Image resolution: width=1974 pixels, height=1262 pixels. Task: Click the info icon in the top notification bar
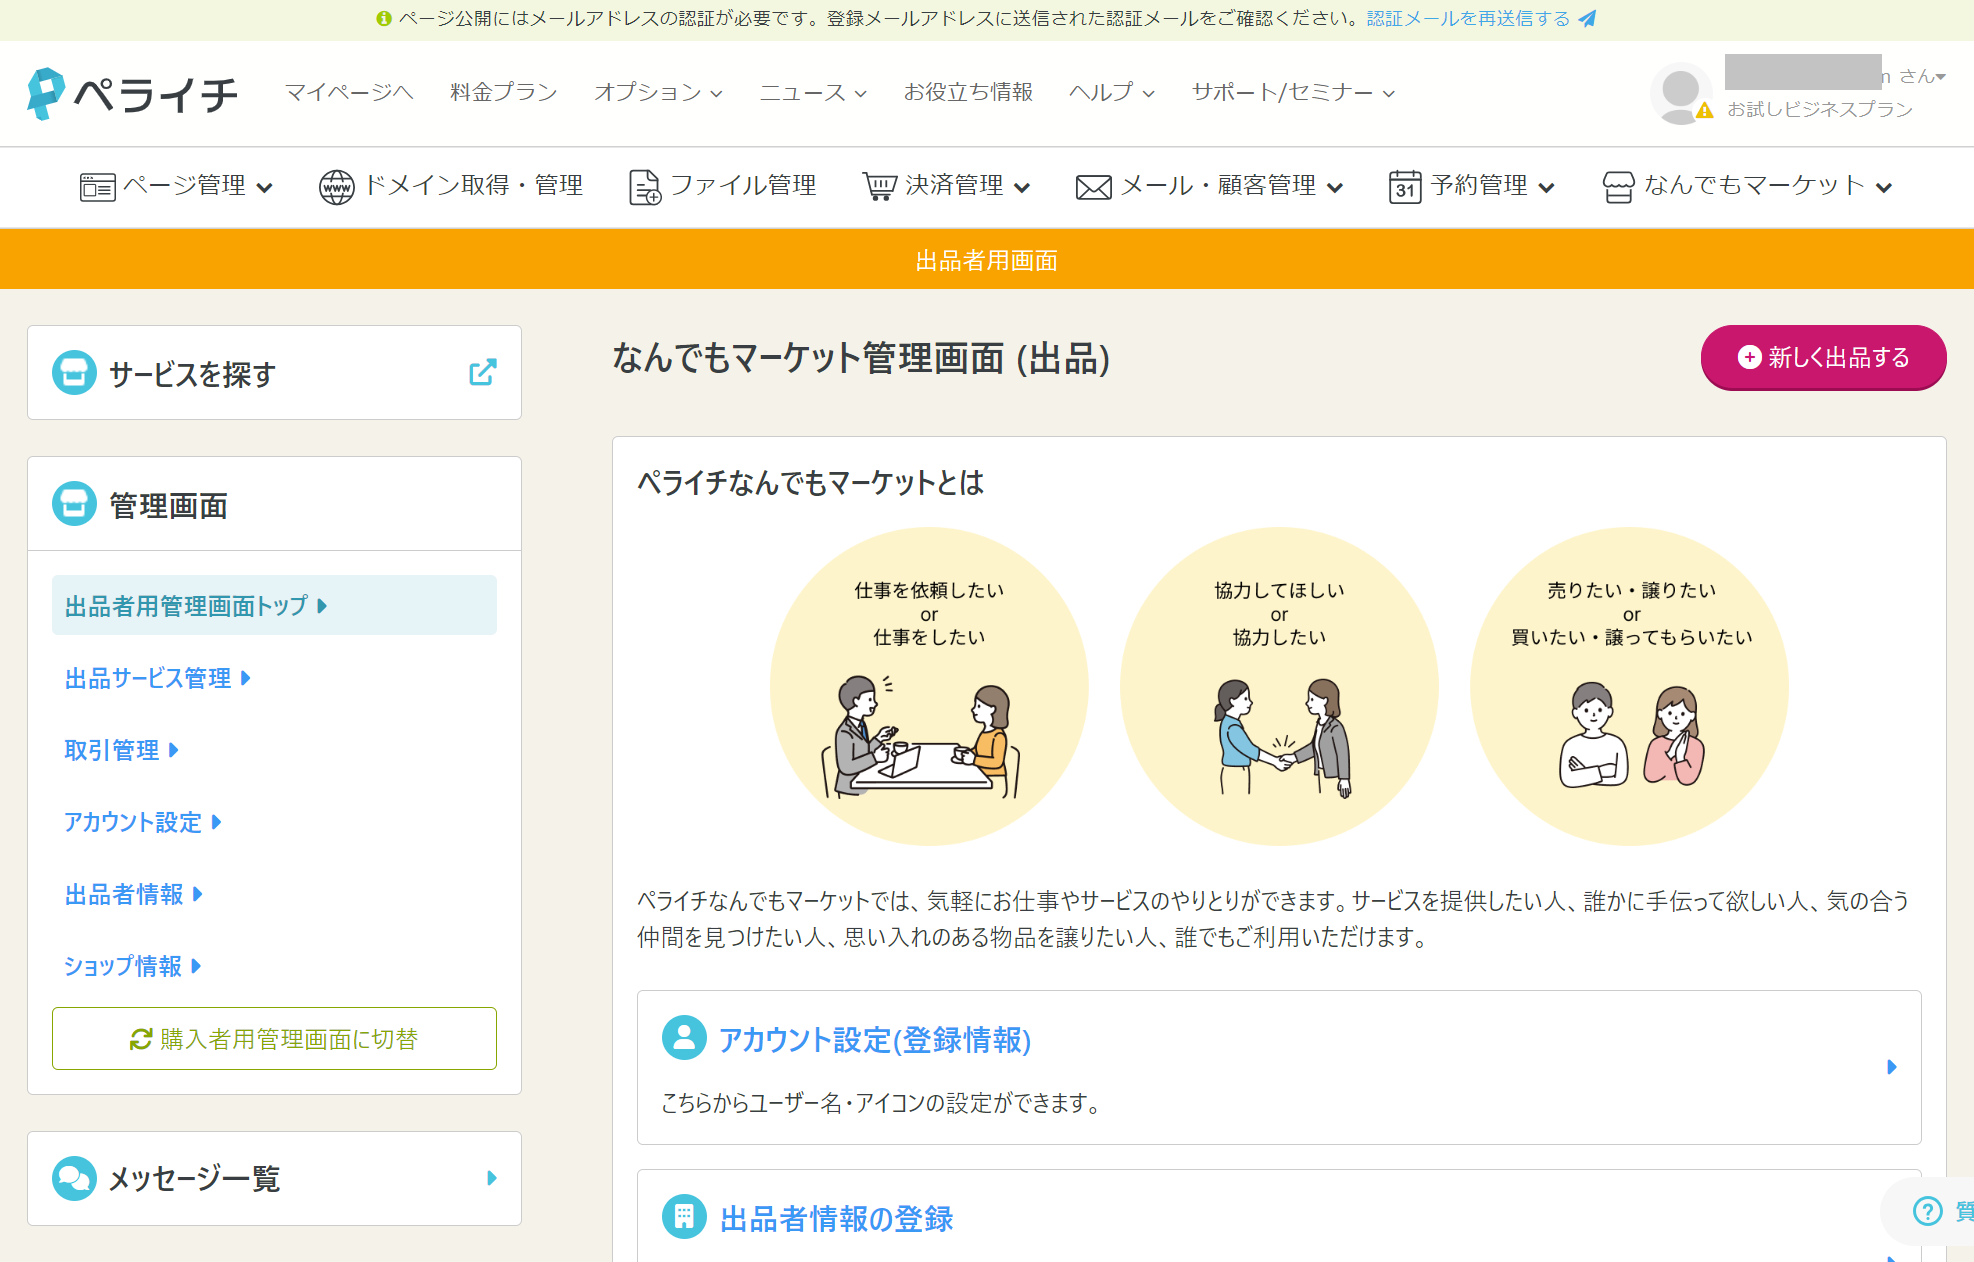[x=384, y=19]
